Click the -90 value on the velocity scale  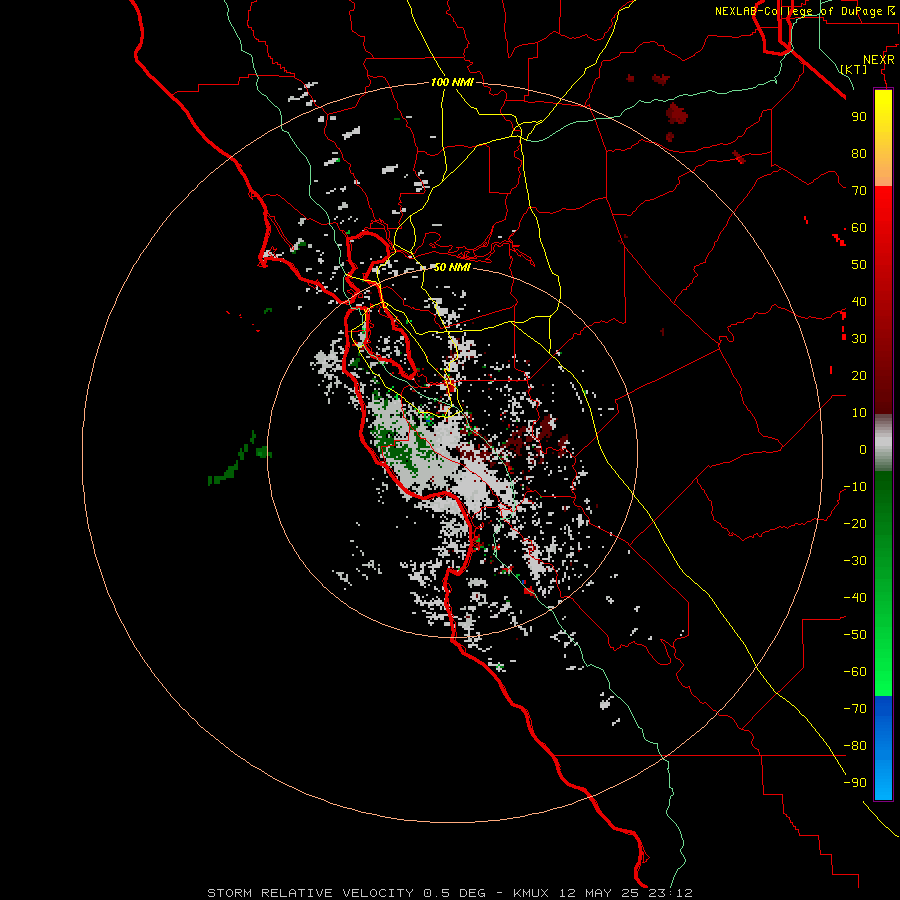tap(855, 782)
